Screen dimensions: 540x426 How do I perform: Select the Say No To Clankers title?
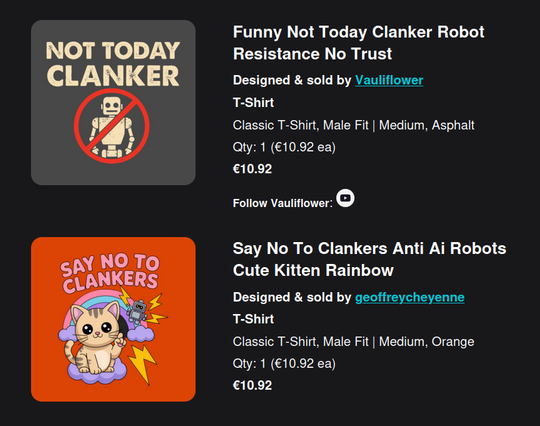[370, 259]
